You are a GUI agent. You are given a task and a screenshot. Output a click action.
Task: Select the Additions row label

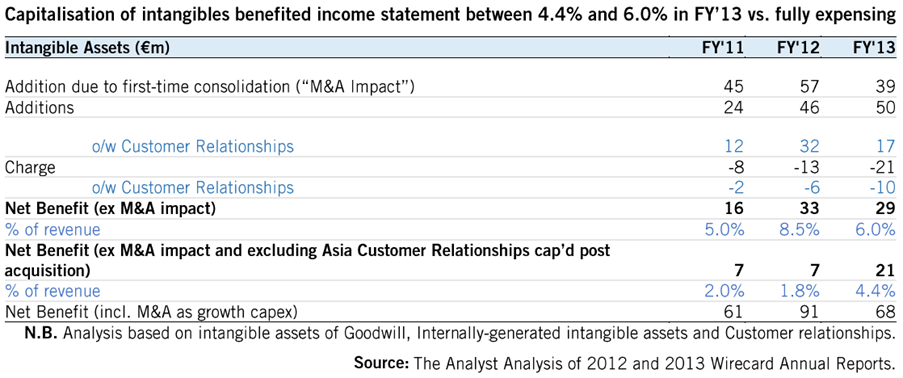(39, 107)
